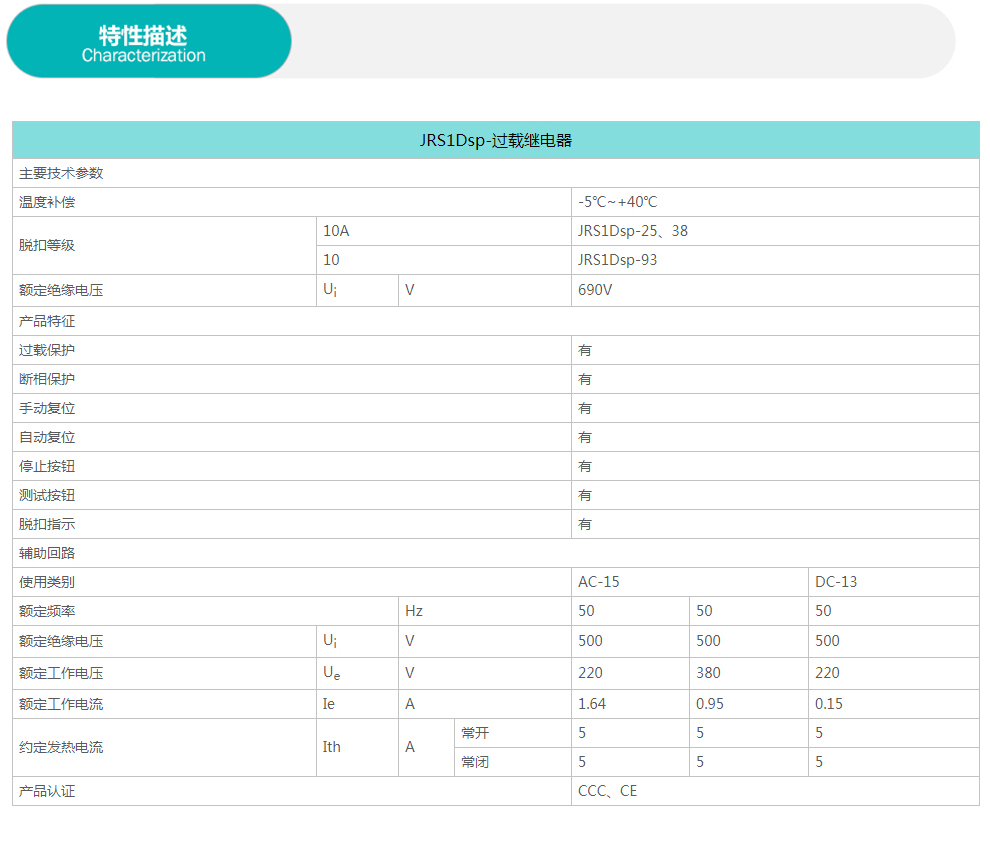The height and width of the screenshot is (846, 990).
Task: Select the 约定发热电流 label
Action: (61, 748)
